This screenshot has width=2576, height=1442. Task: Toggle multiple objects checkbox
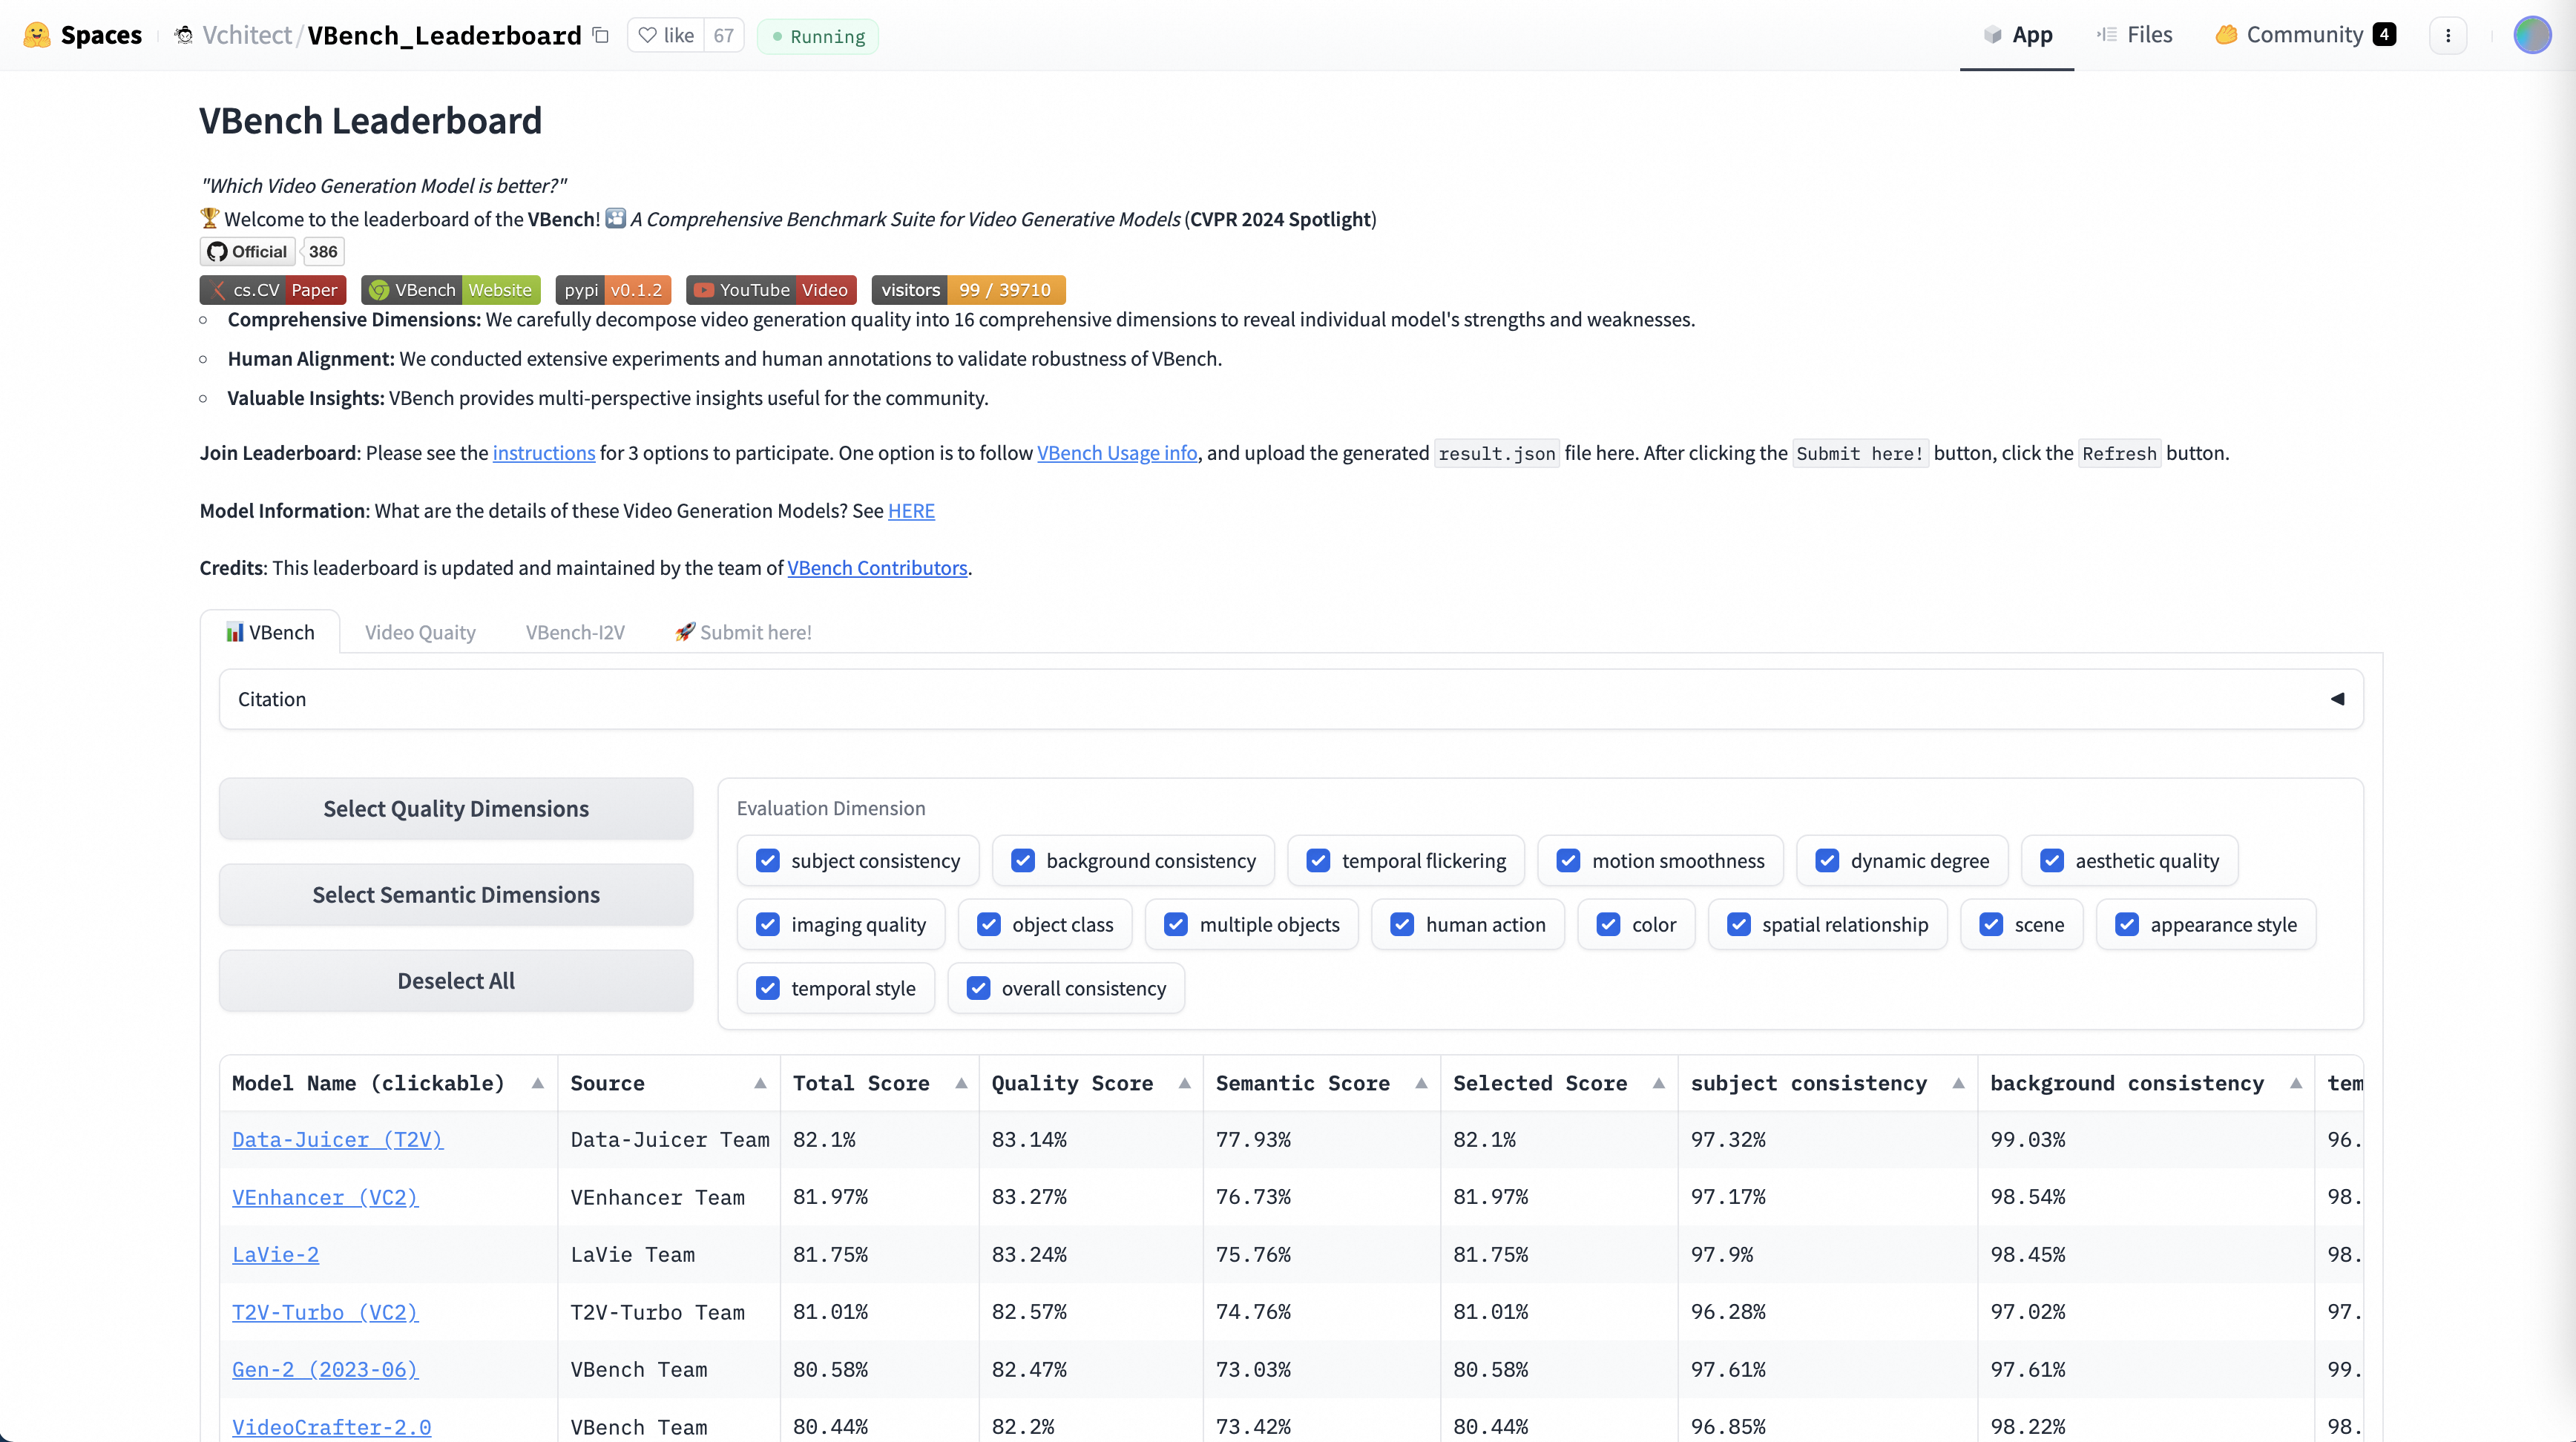point(1176,925)
